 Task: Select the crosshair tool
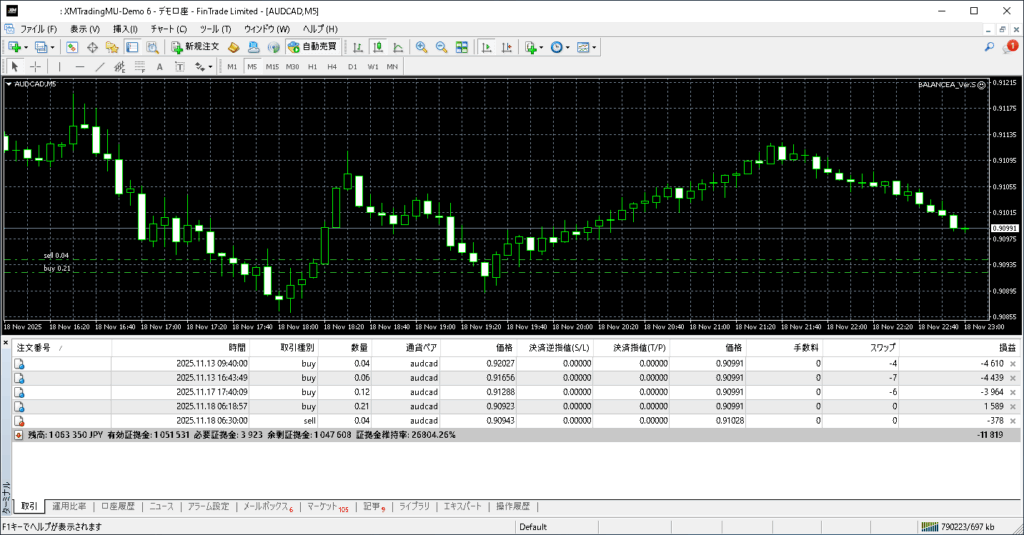click(x=35, y=67)
